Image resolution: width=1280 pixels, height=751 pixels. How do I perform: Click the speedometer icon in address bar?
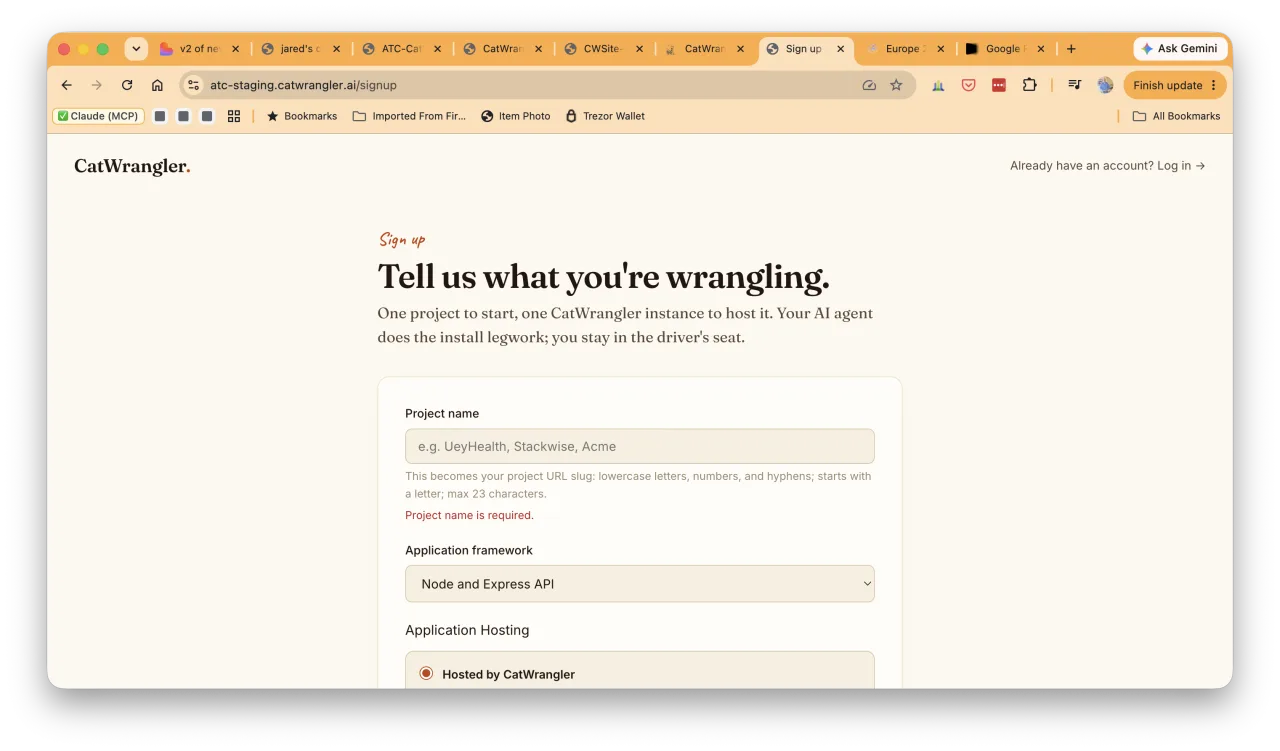click(x=869, y=85)
